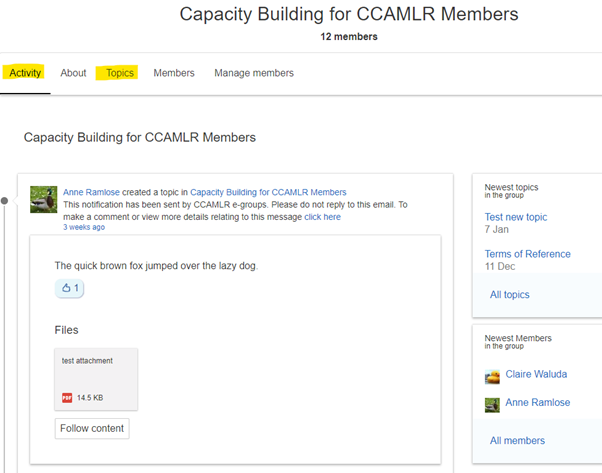This screenshot has height=473, width=602.
Task: Open the Test new topic link
Action: pos(516,217)
